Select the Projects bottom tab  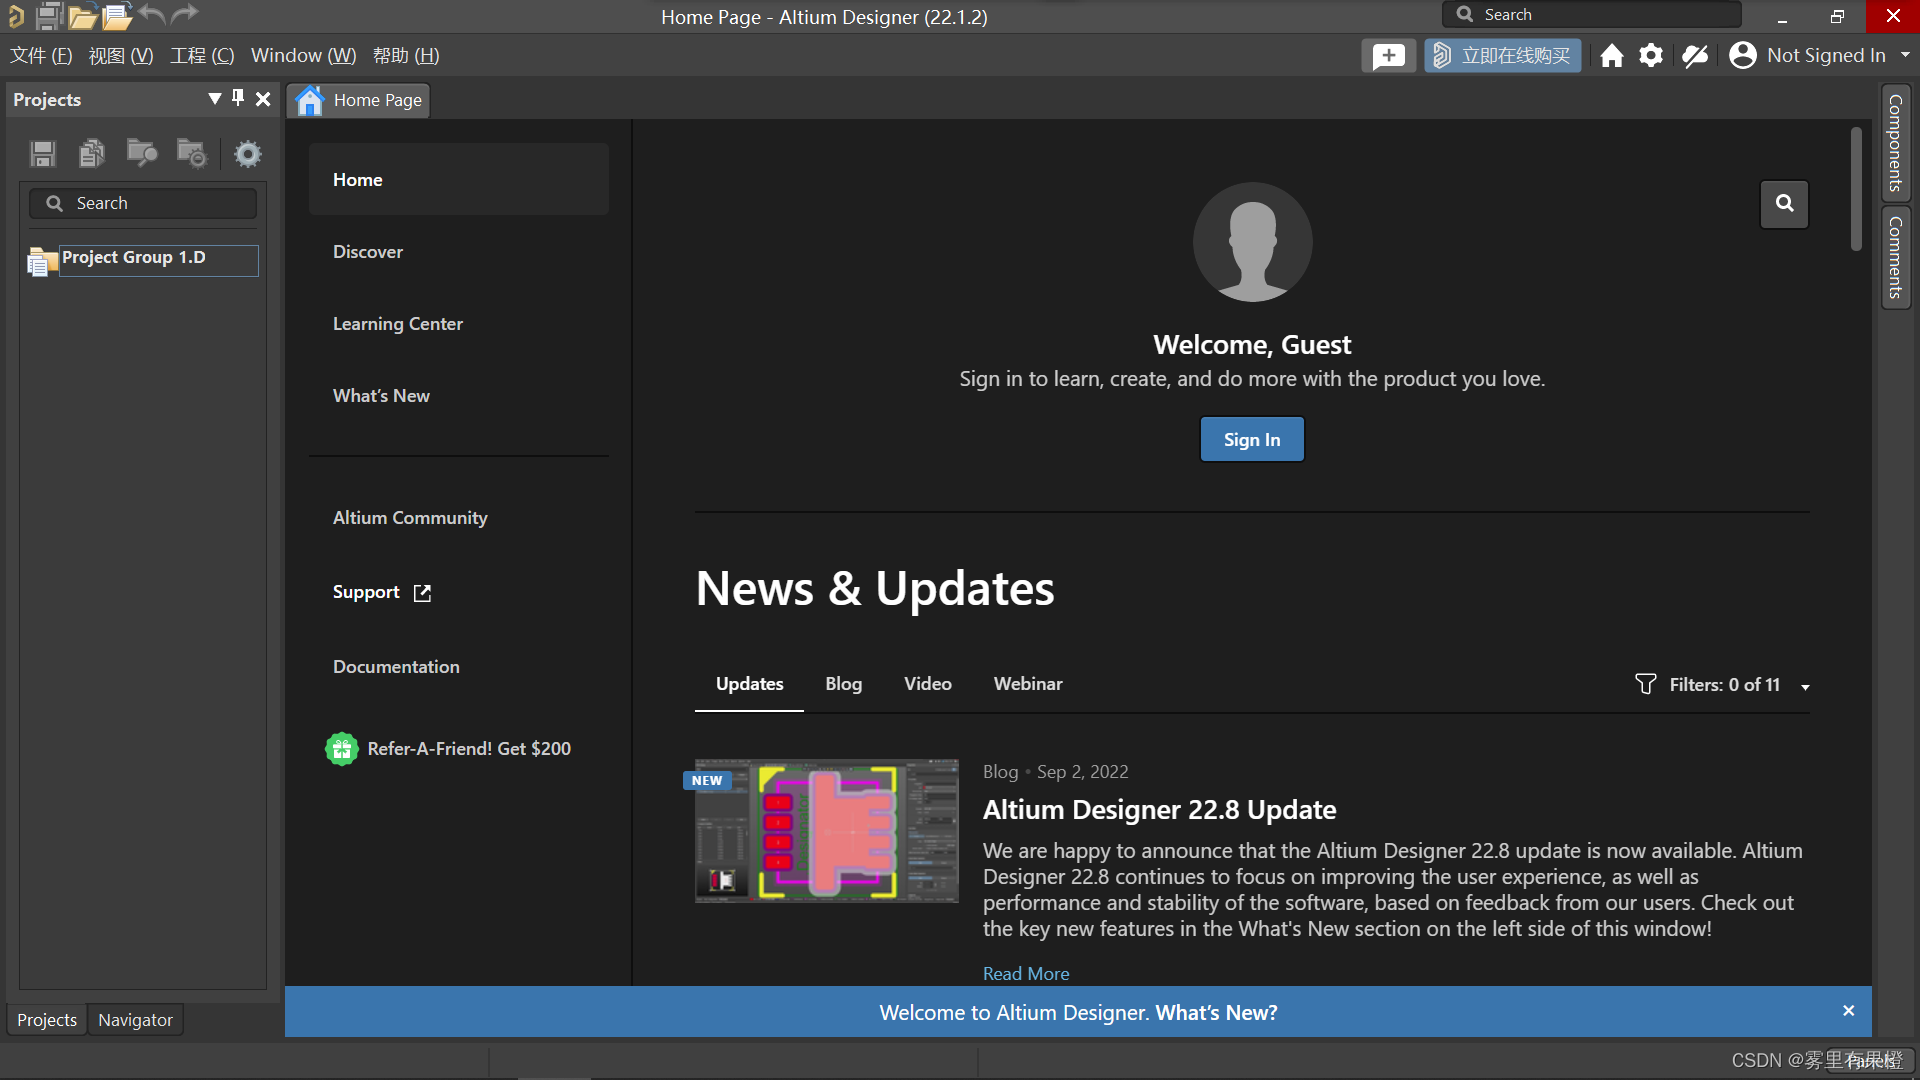[x=47, y=1020]
